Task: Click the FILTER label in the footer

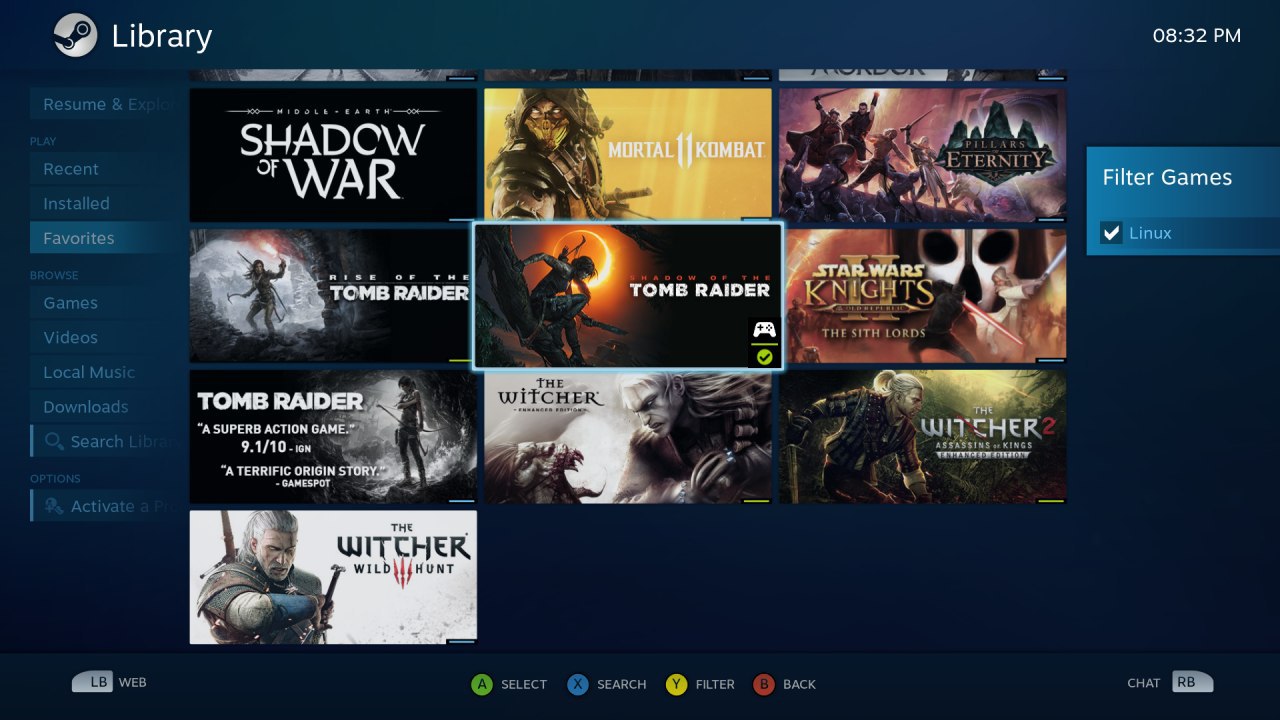Action: click(715, 685)
